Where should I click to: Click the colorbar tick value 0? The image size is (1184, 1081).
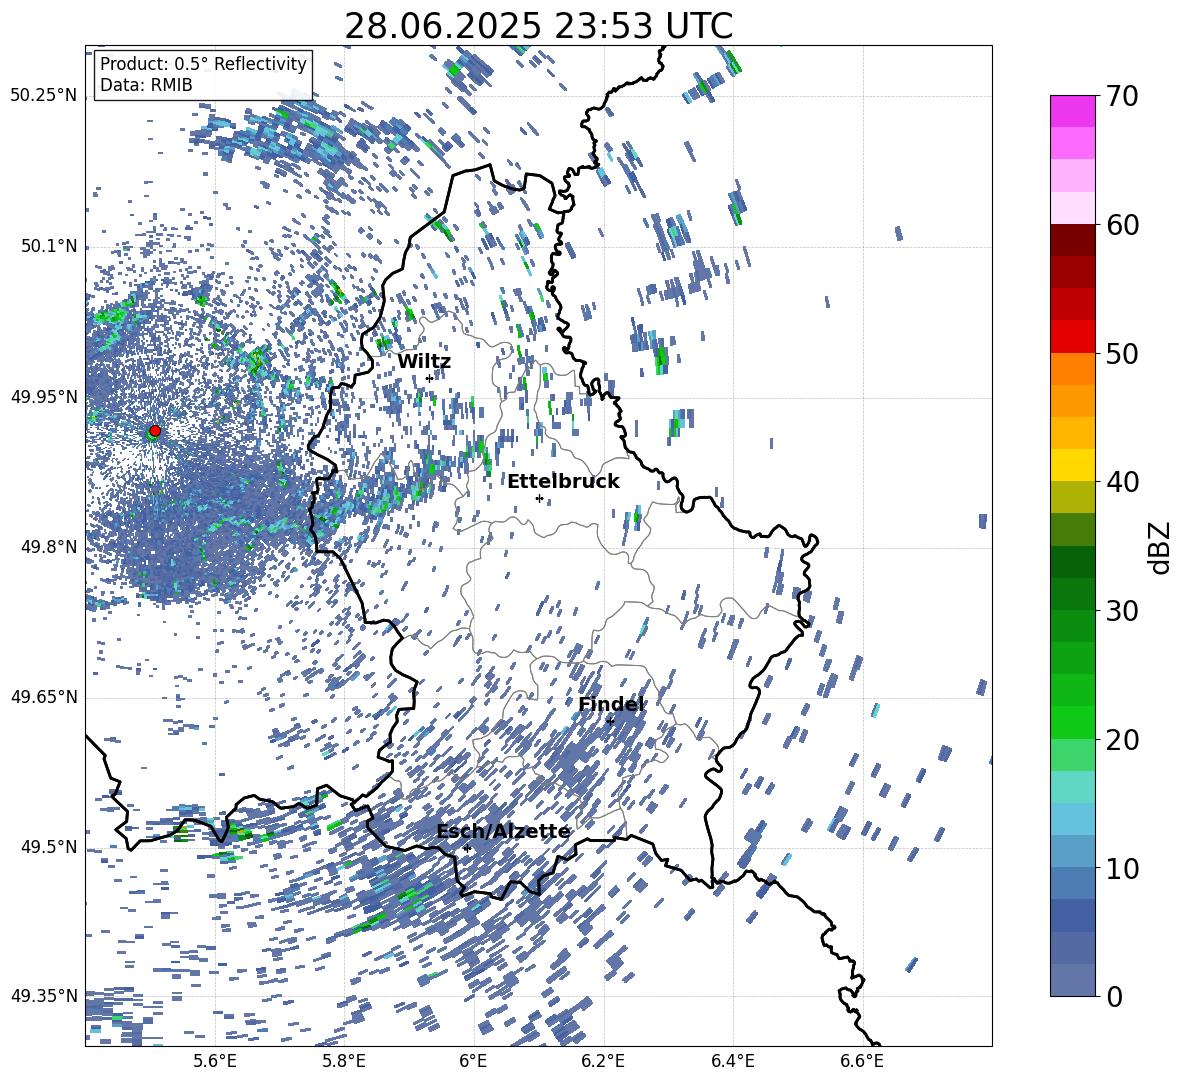[1114, 996]
